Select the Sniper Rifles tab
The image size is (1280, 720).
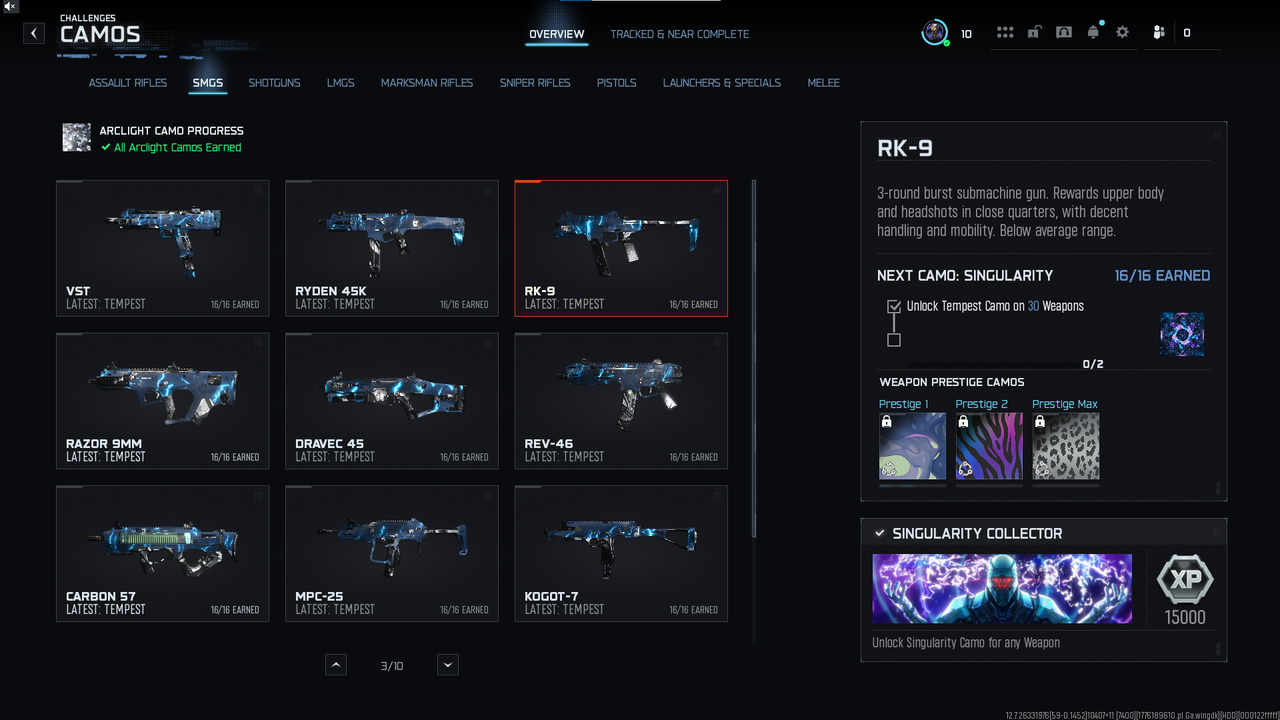(535, 83)
